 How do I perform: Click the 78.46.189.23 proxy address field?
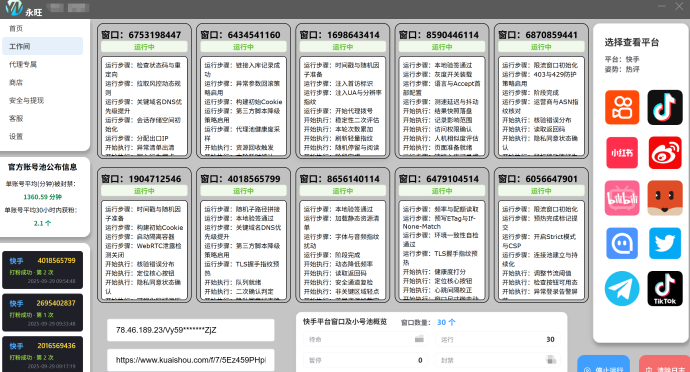[x=191, y=330]
